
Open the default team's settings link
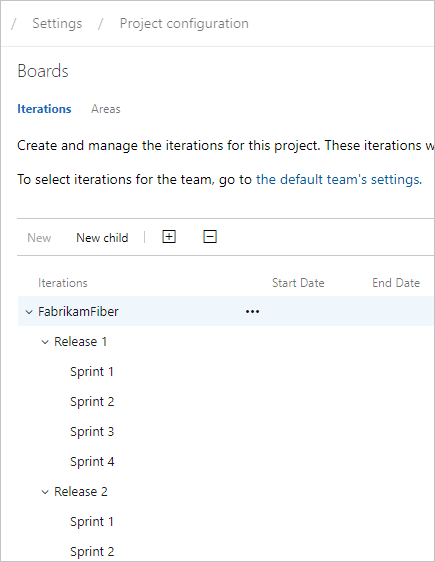click(339, 179)
